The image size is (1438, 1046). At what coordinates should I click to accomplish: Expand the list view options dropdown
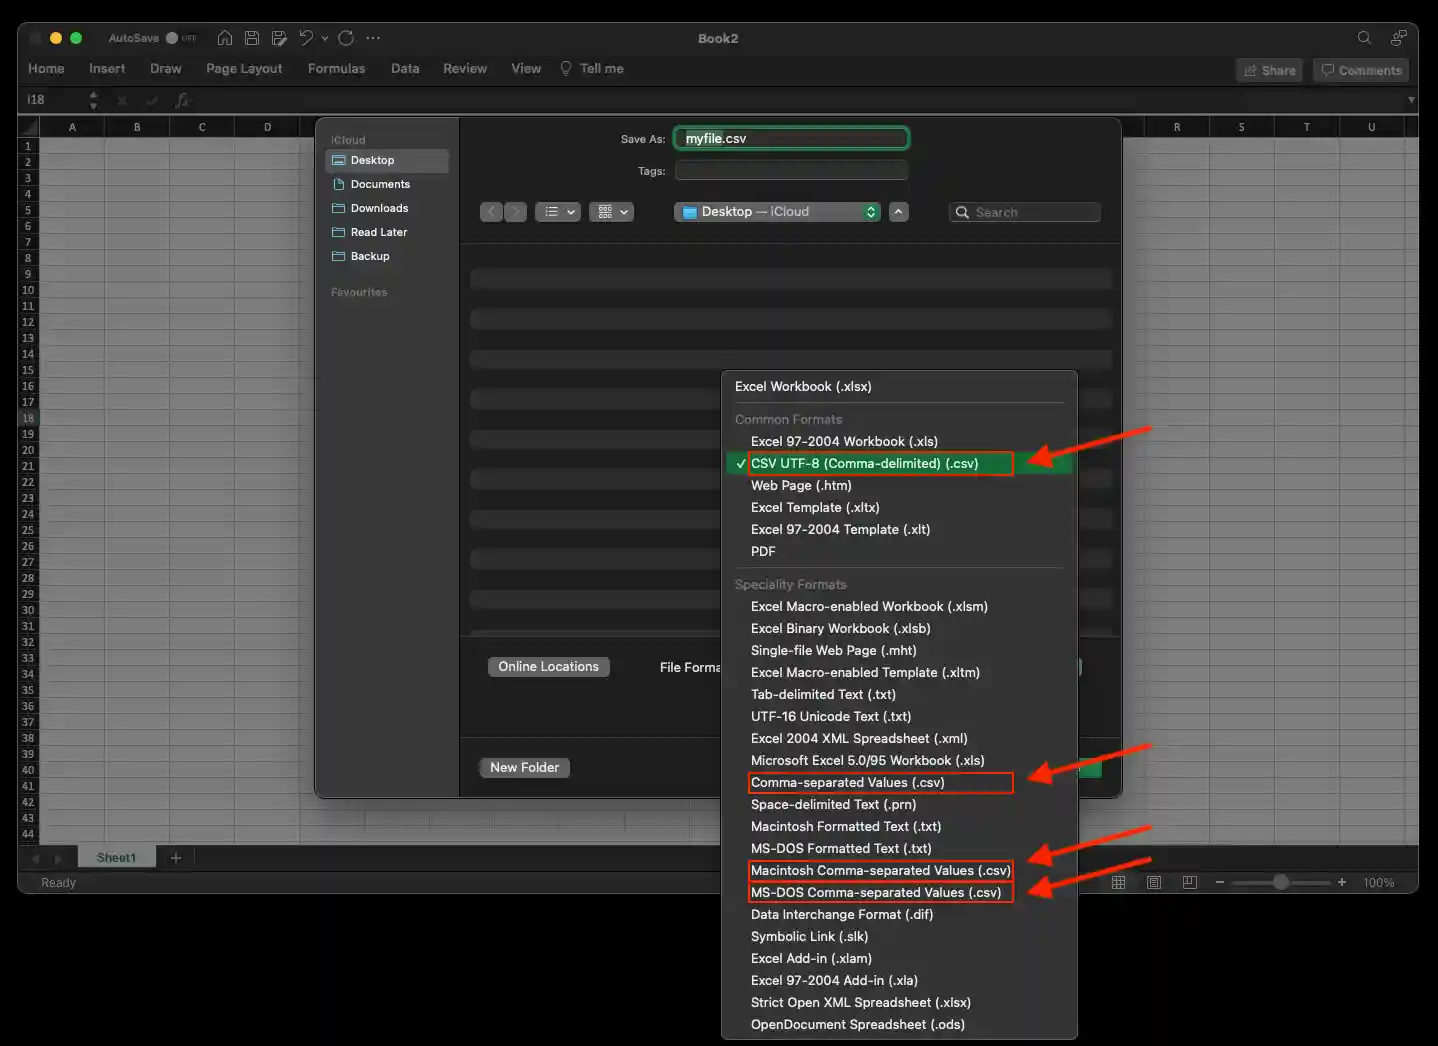(557, 212)
